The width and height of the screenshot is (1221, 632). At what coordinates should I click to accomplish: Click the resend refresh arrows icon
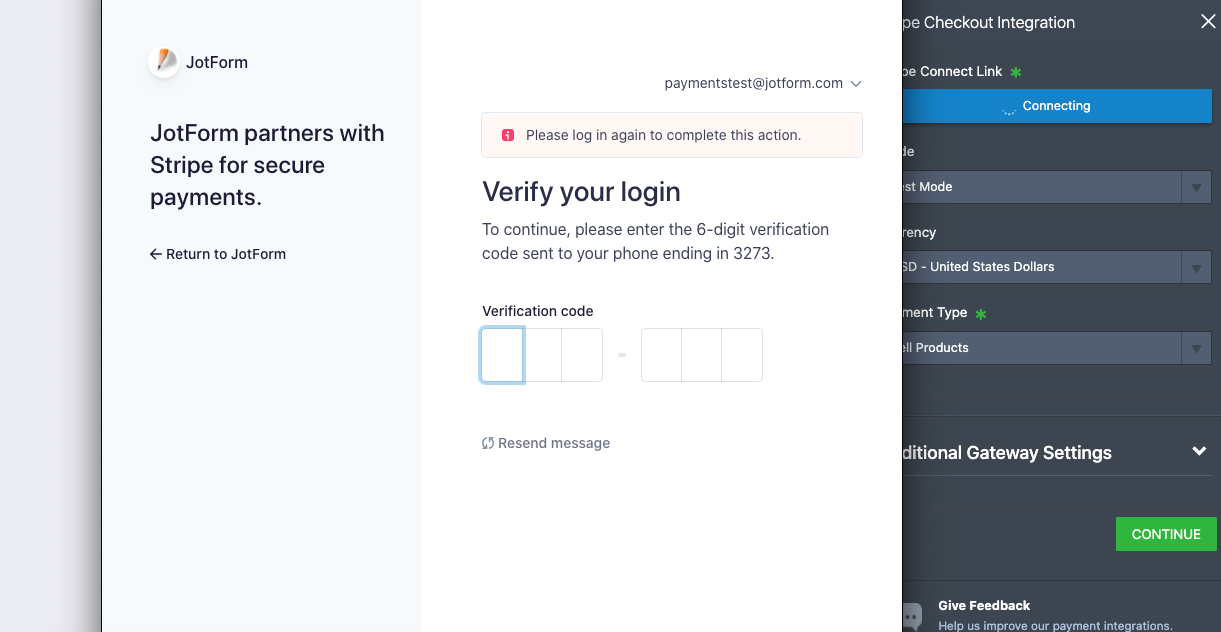[488, 443]
